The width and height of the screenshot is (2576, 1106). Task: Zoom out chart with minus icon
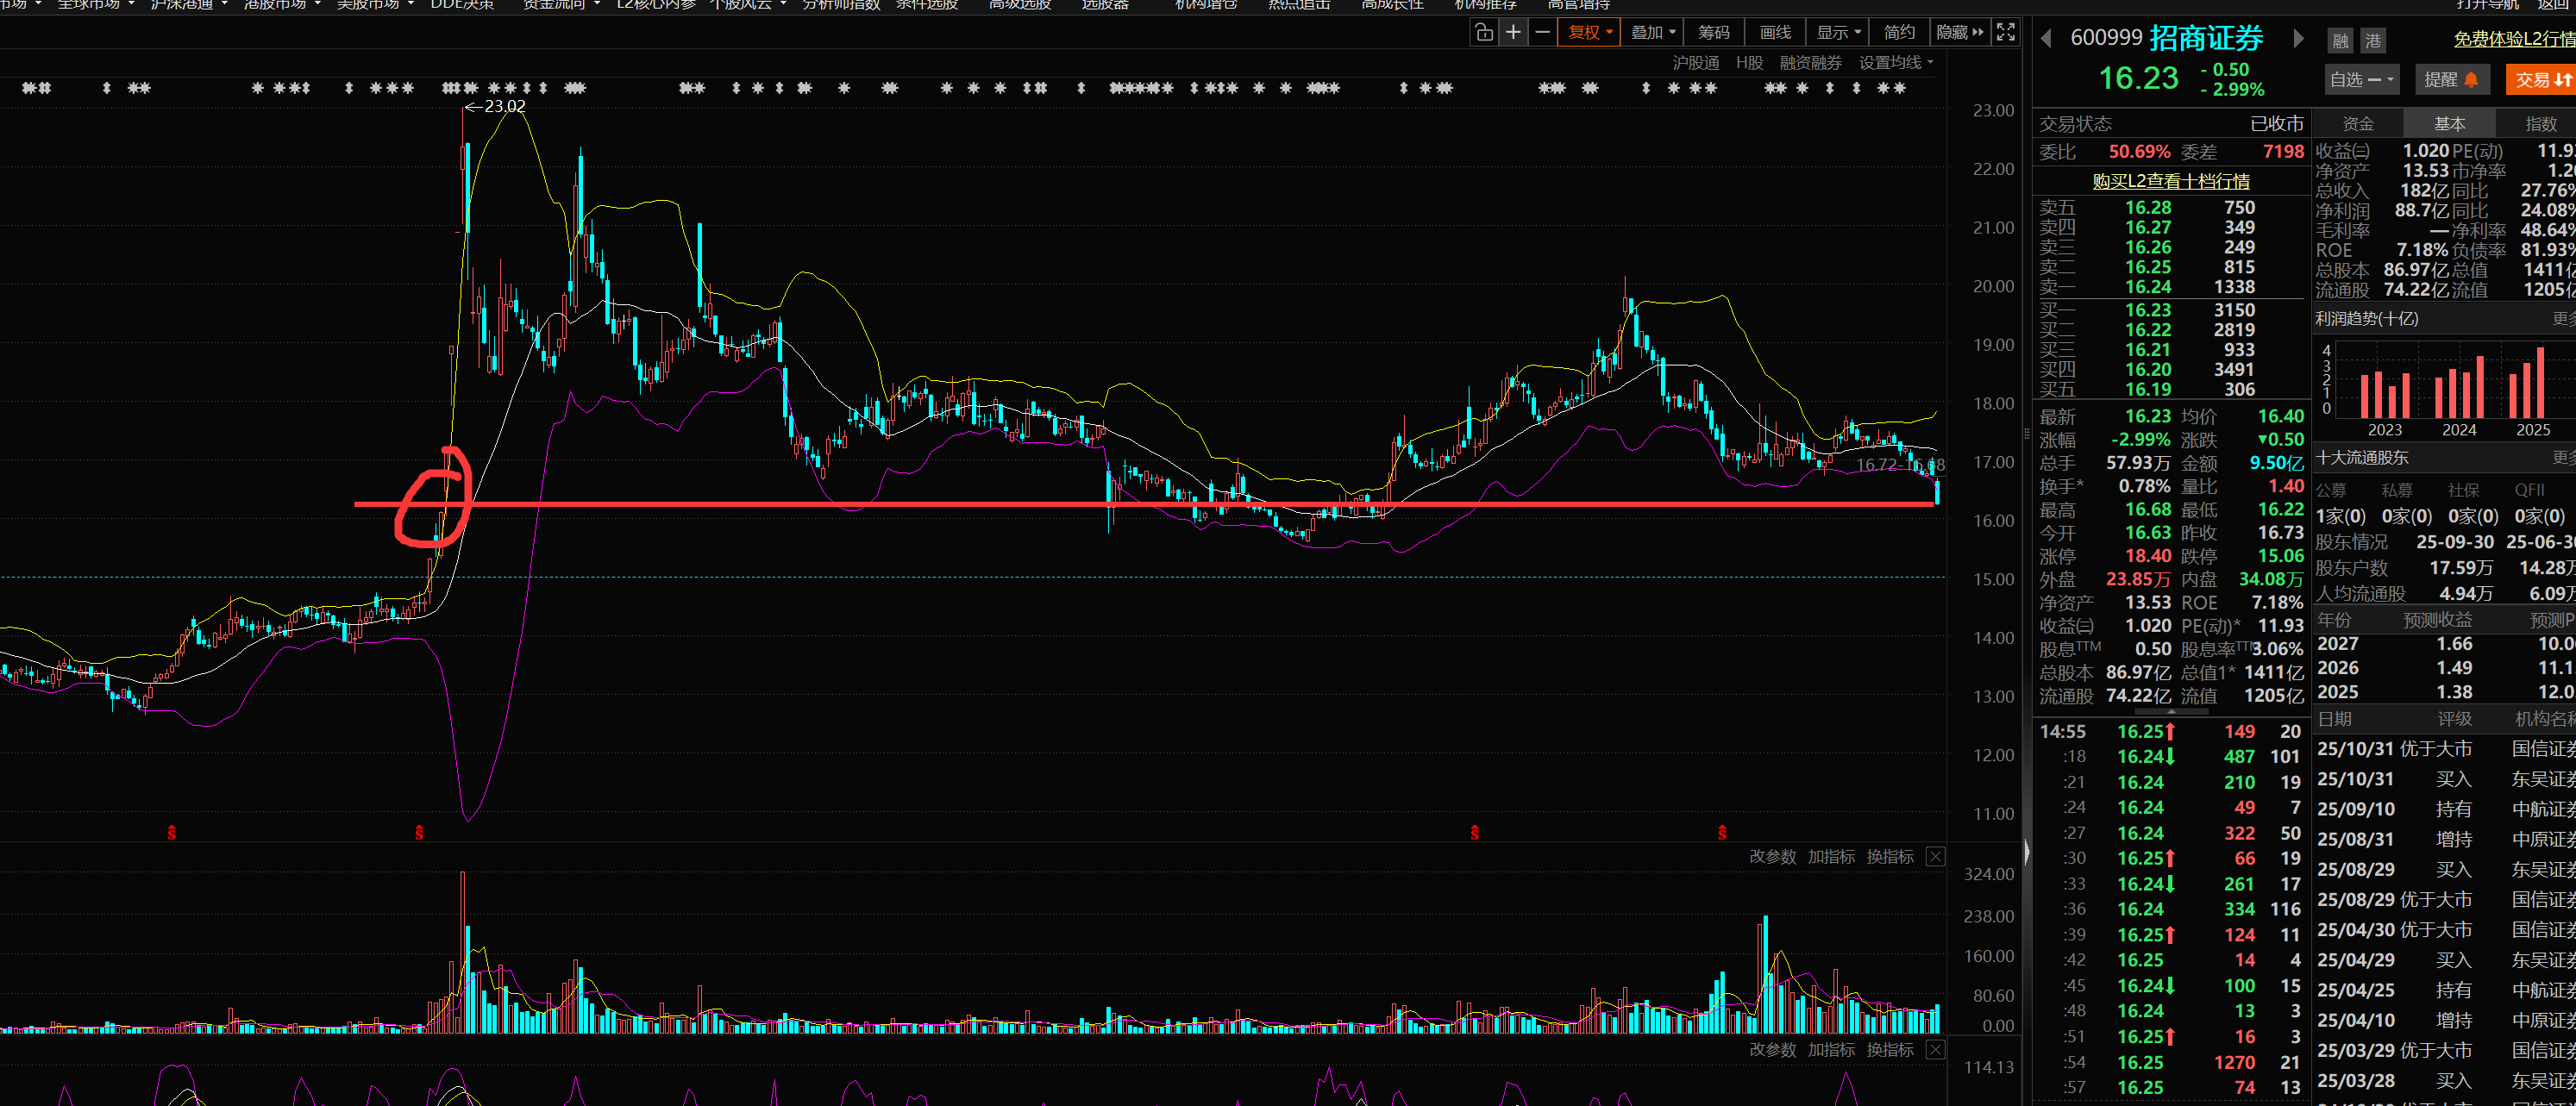1543,32
